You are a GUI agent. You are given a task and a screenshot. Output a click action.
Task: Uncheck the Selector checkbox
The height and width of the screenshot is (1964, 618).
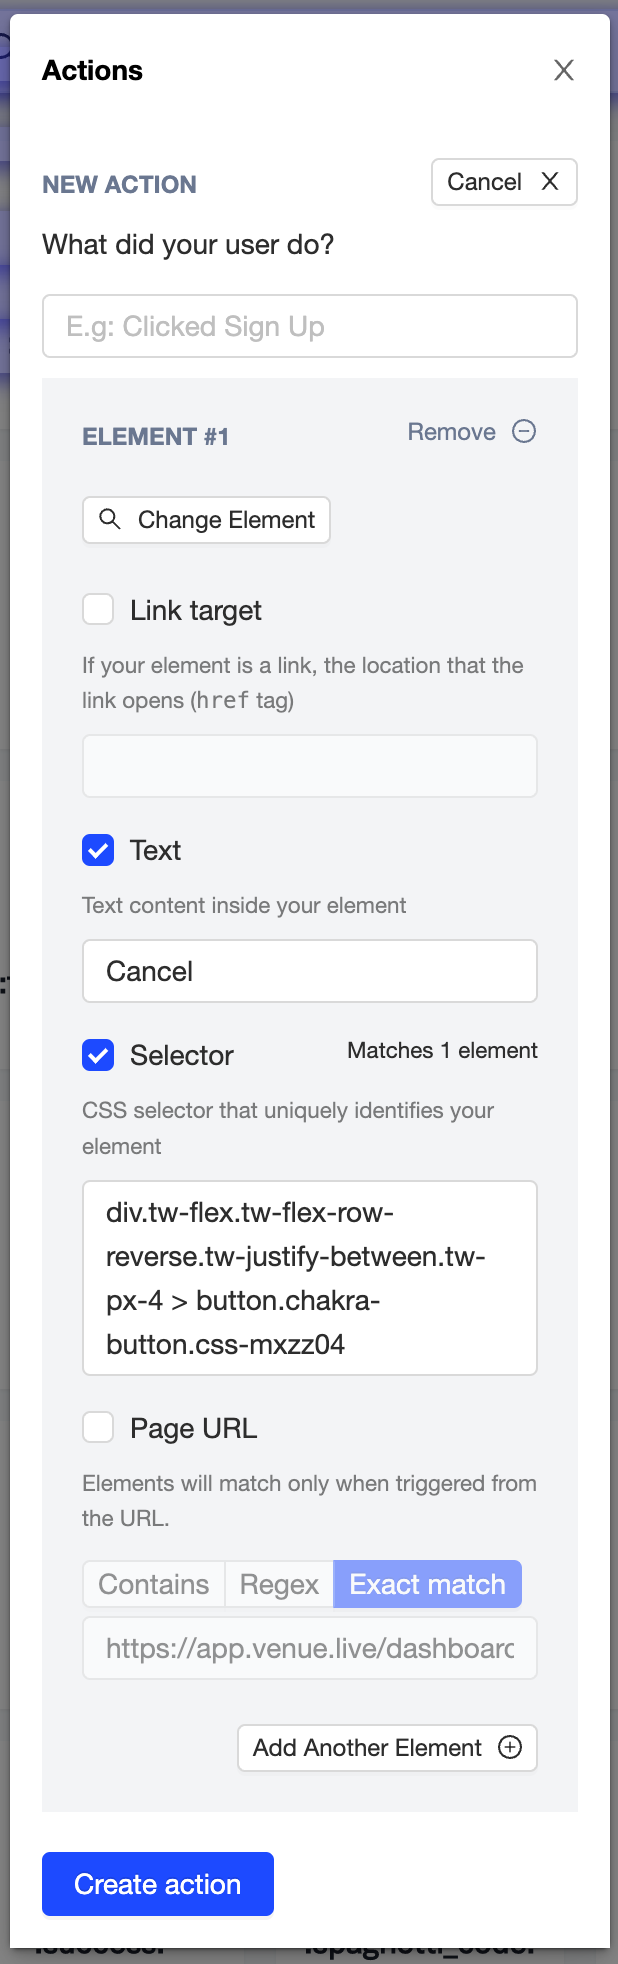point(98,1055)
